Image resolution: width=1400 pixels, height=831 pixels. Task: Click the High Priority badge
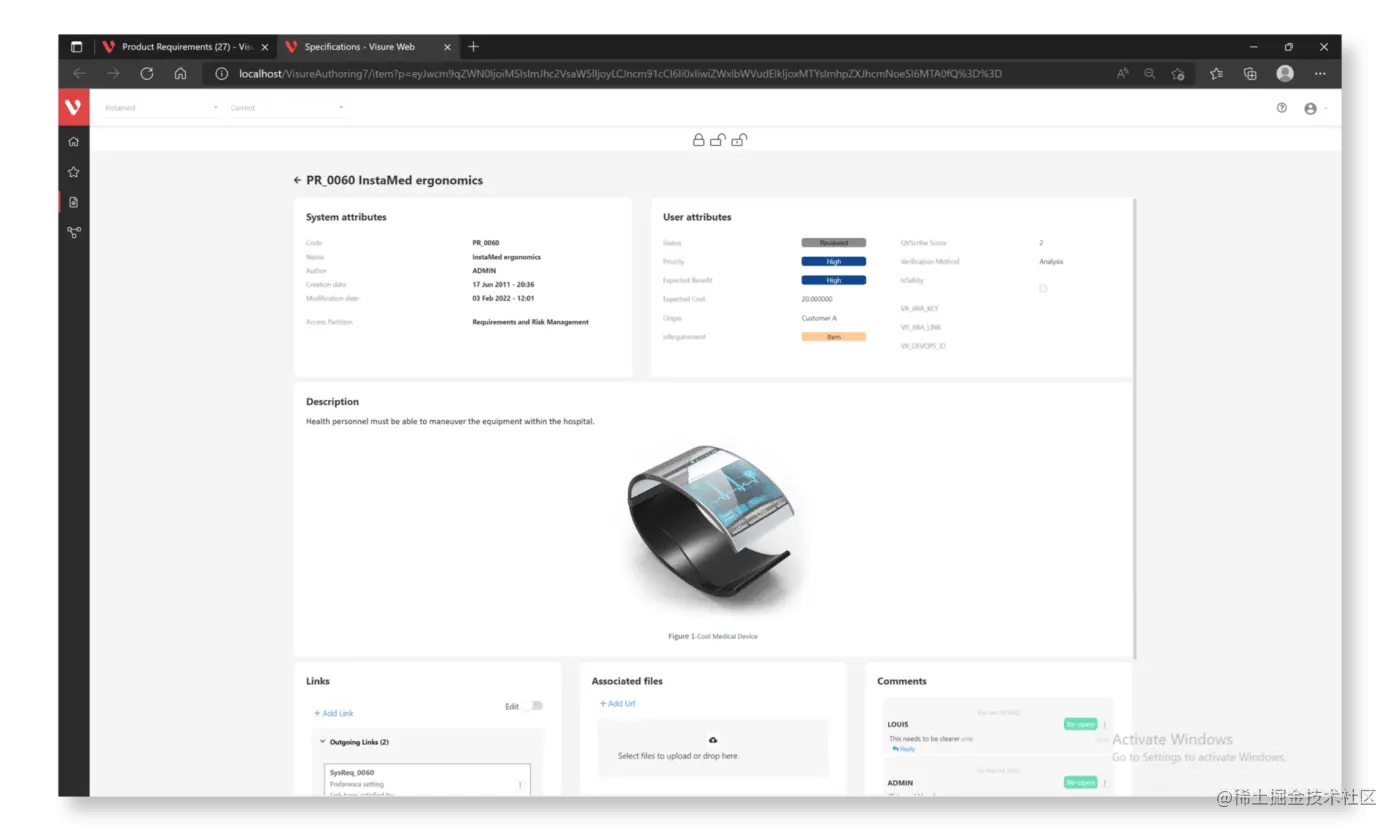833,262
